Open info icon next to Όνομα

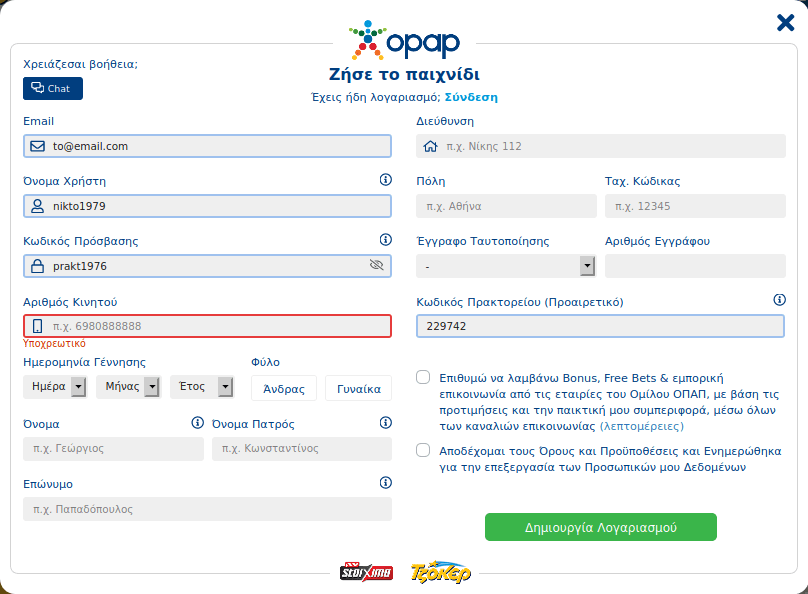pos(197,423)
